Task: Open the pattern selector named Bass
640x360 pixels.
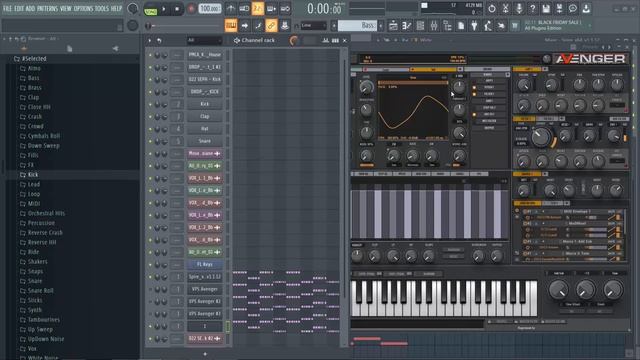Action: [x=357, y=25]
